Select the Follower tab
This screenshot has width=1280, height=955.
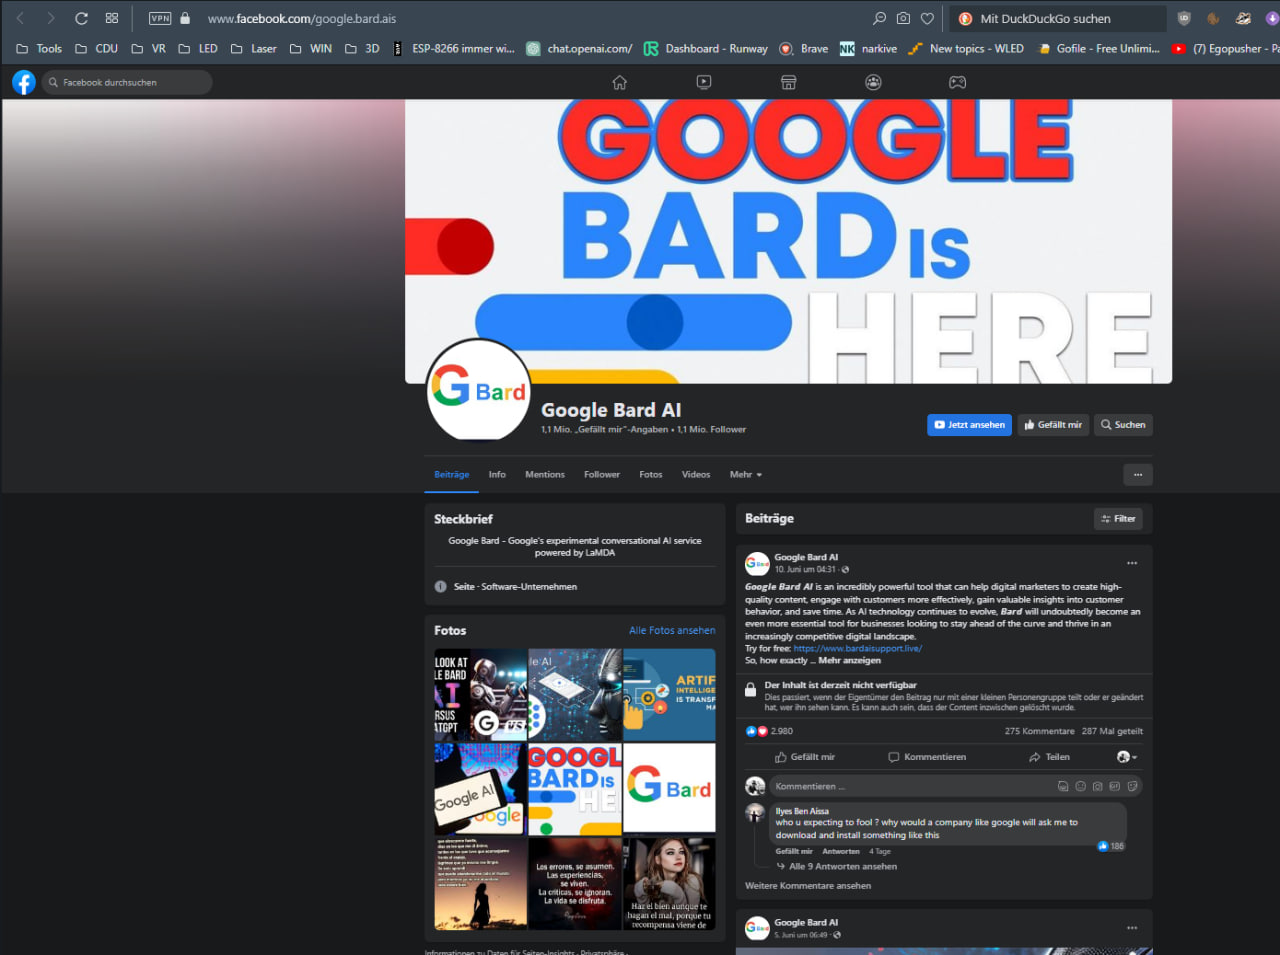coord(602,475)
